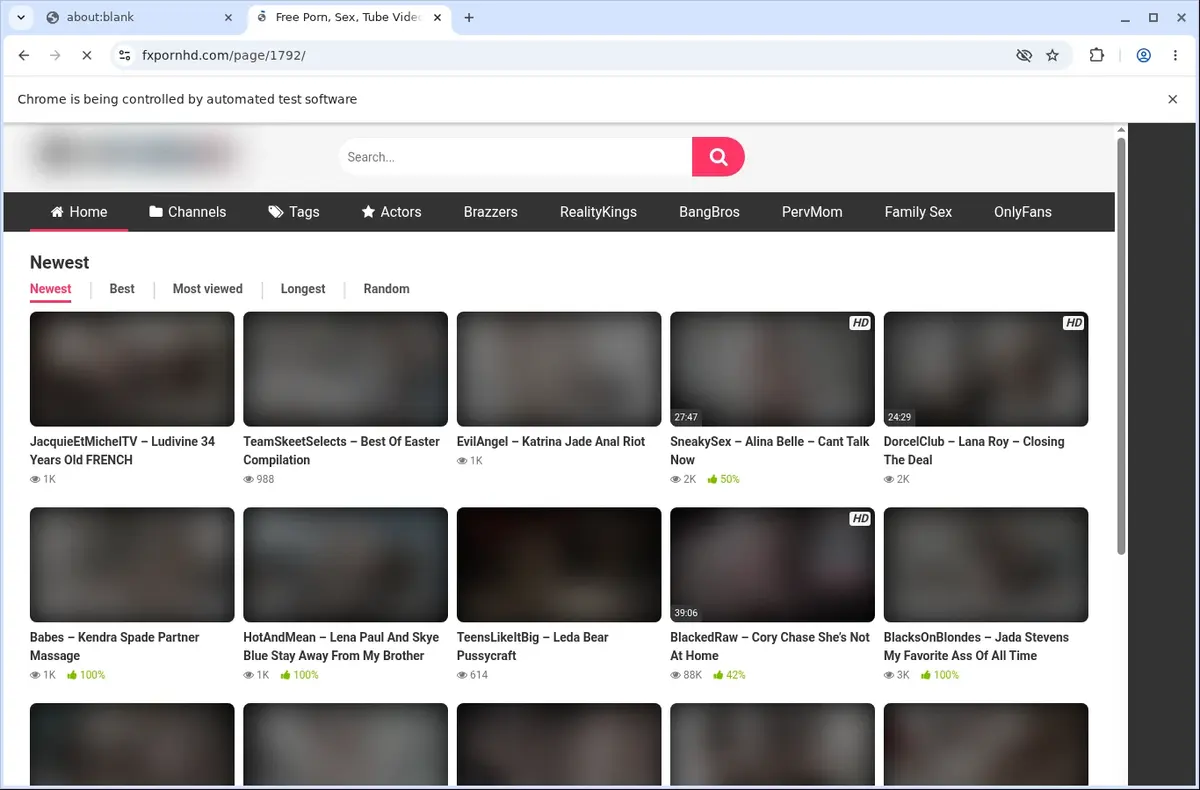1200x790 pixels.
Task: Open the Home nav item
Action: click(79, 212)
